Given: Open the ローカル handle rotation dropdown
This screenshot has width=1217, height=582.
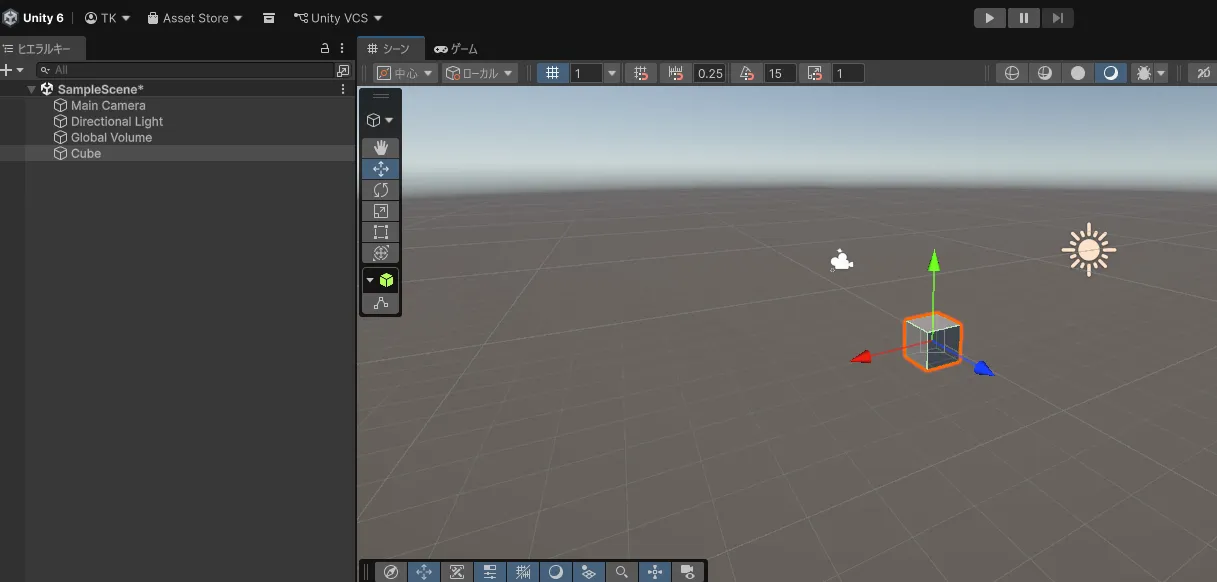Looking at the screenshot, I should point(480,73).
